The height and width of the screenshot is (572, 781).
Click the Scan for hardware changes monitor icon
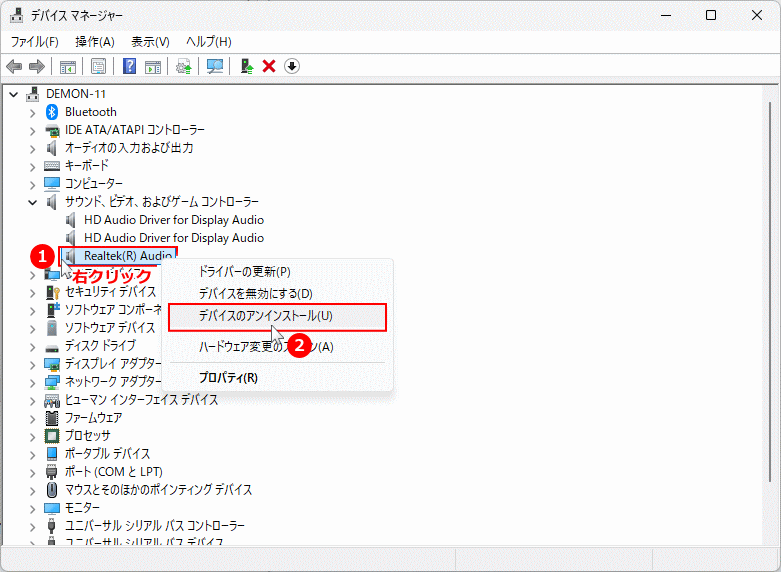[215, 66]
